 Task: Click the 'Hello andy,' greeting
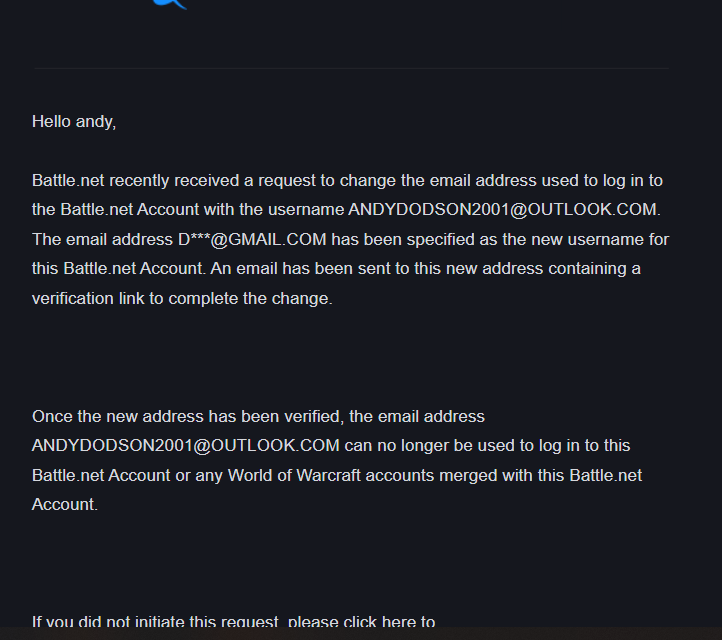[74, 122]
